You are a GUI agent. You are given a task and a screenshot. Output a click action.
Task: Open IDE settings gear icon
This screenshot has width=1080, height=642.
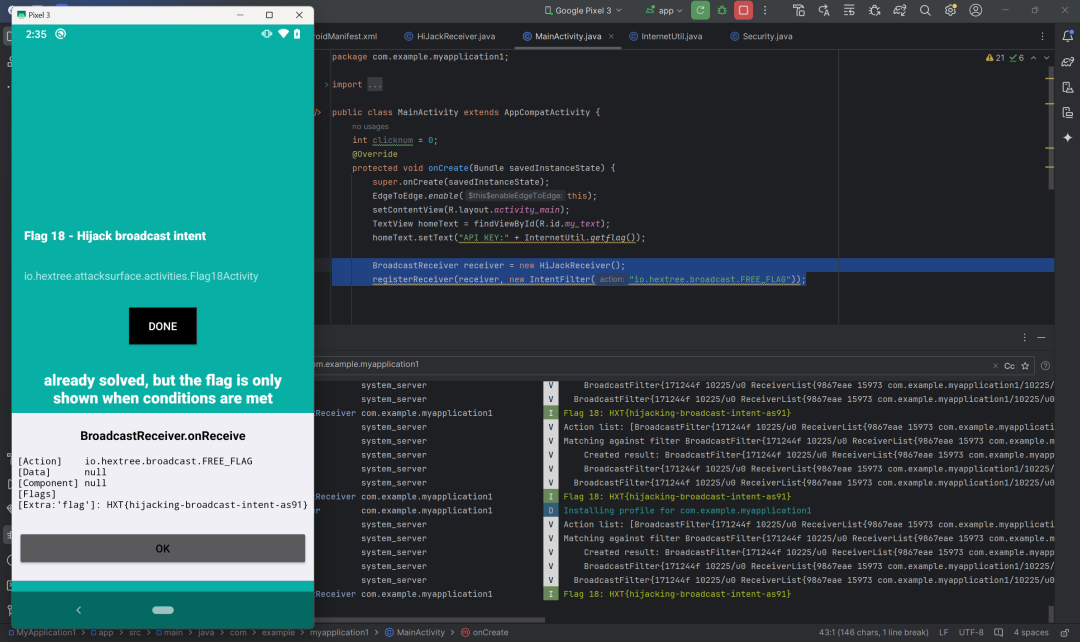click(x=950, y=10)
